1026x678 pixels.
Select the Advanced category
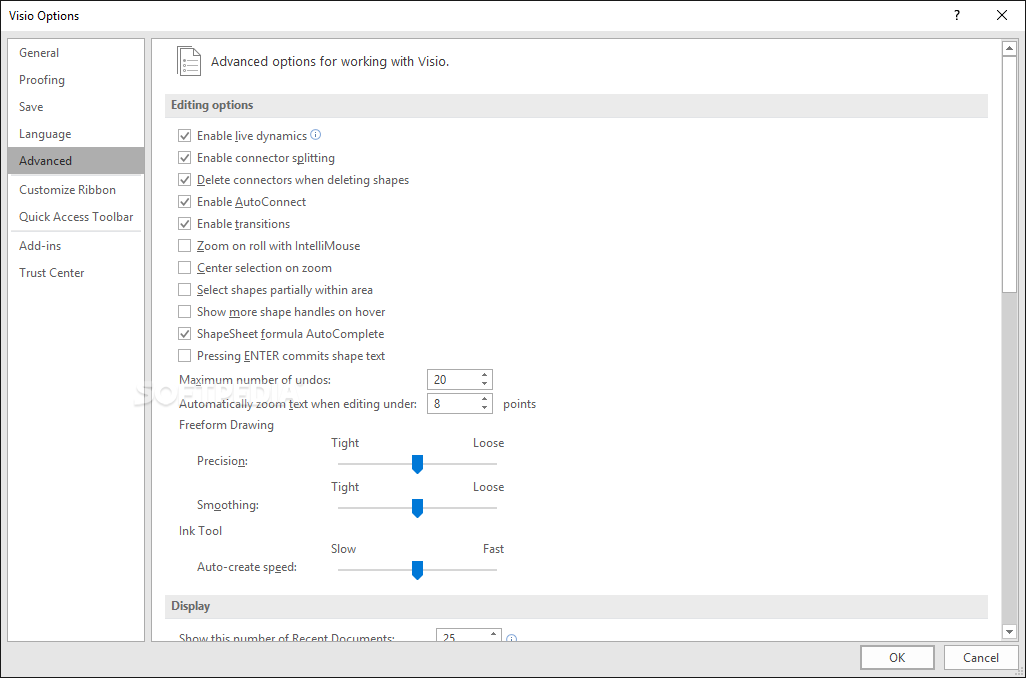pos(76,160)
